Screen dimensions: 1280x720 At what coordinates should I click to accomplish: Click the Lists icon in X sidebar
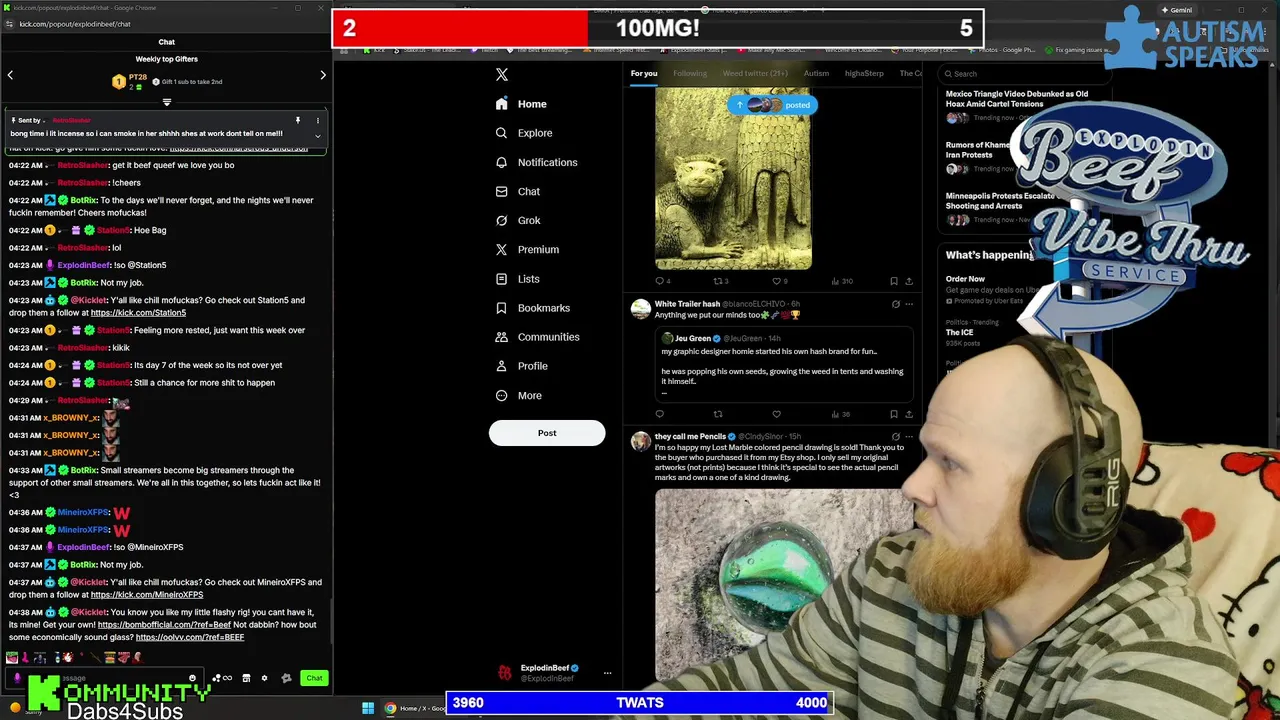(x=502, y=279)
